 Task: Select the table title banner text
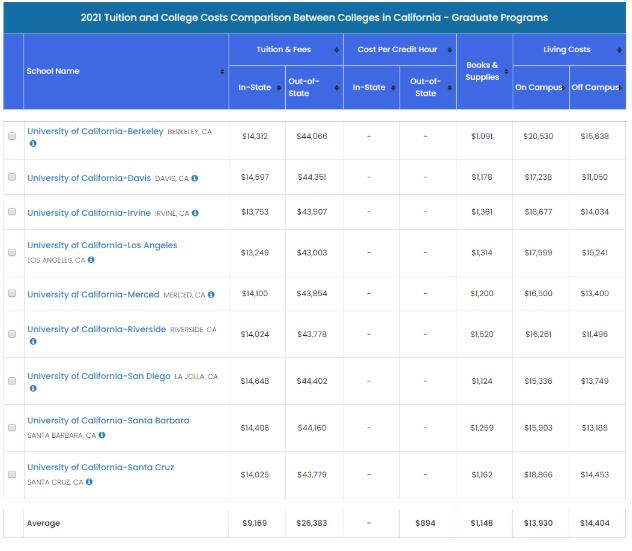pos(314,18)
